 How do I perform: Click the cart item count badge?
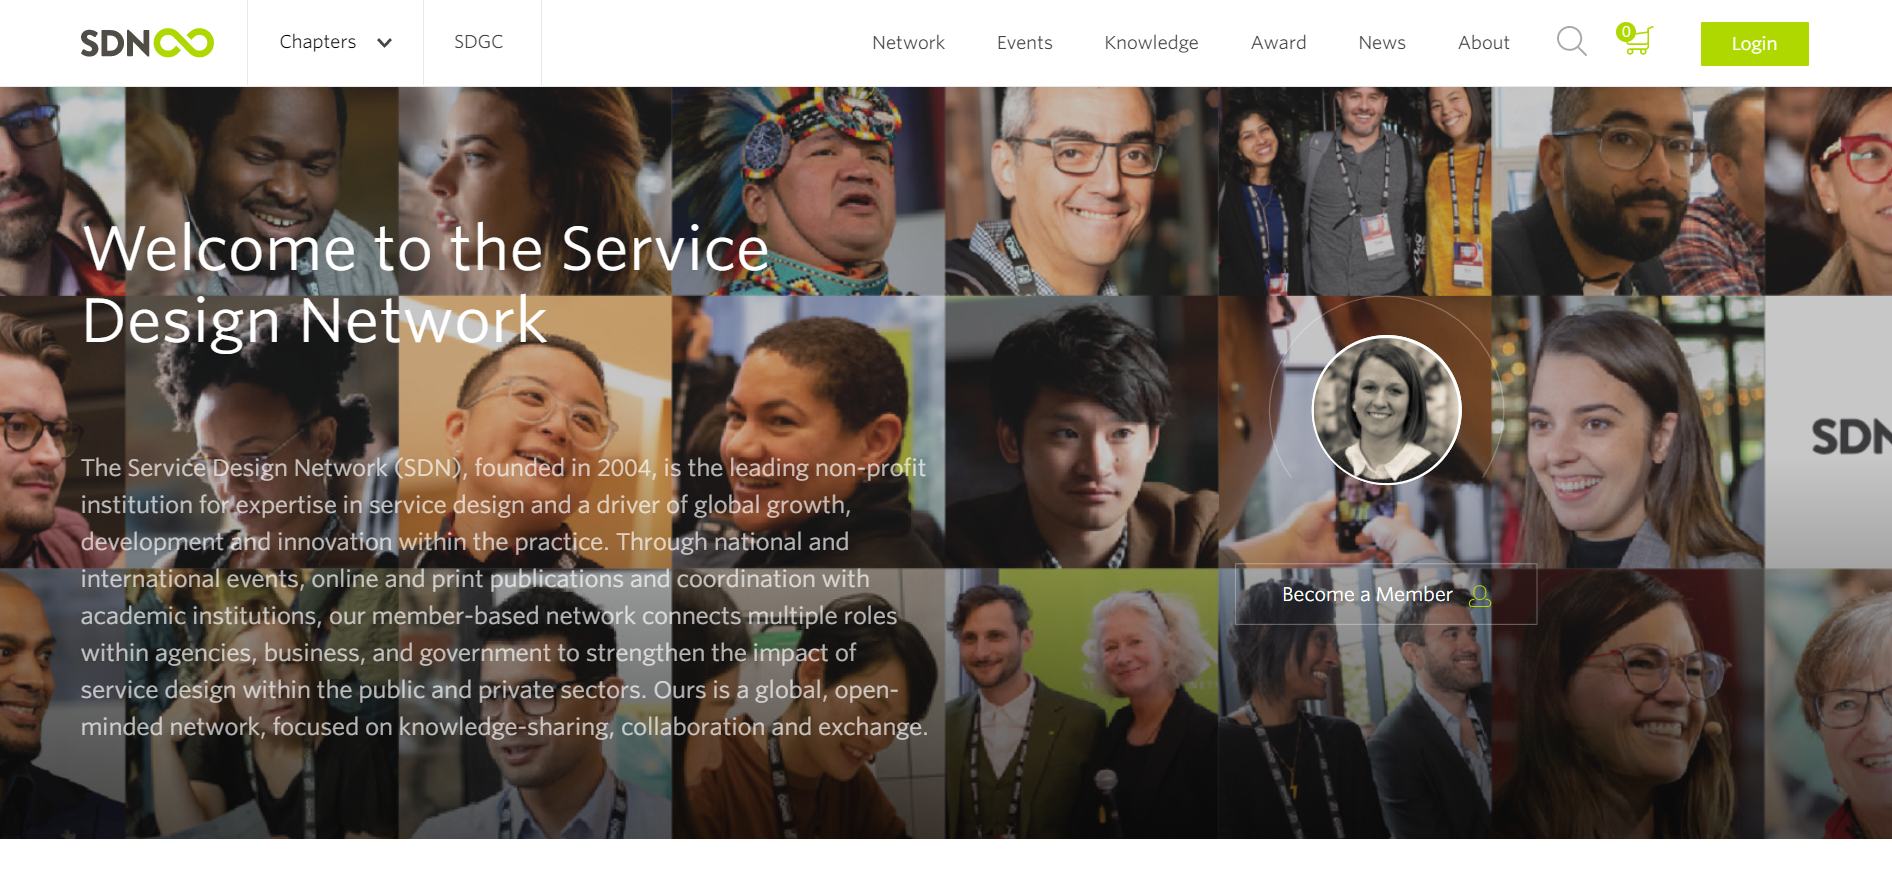pyautogui.click(x=1626, y=32)
